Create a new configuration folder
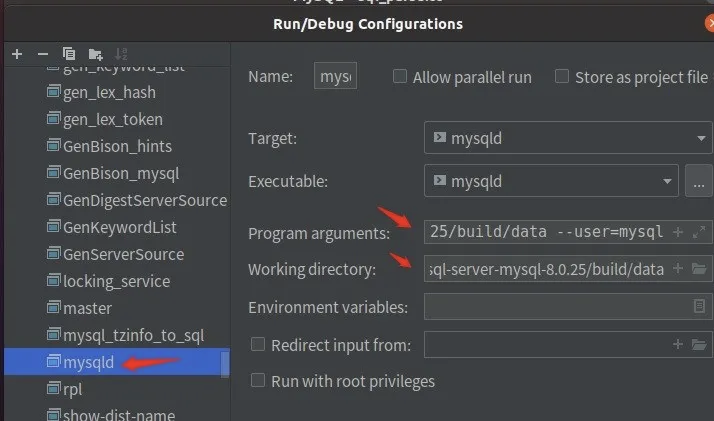Image resolution: width=714 pixels, height=421 pixels. click(x=95, y=53)
